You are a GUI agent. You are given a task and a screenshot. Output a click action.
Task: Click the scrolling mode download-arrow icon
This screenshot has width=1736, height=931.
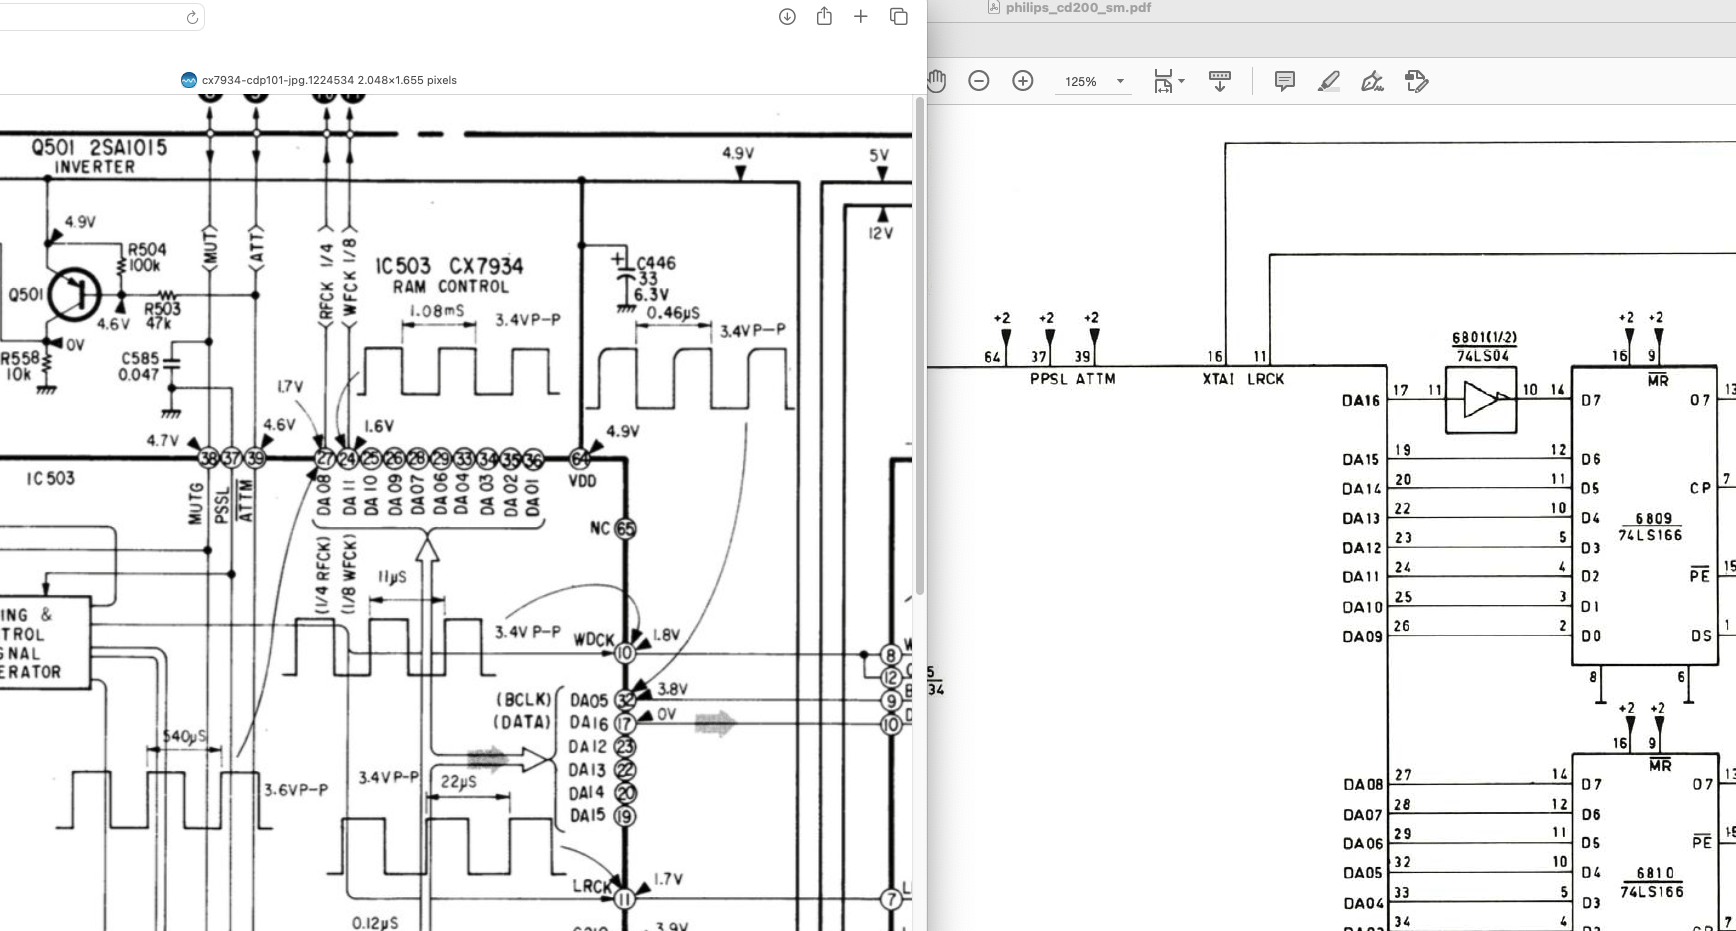[1220, 81]
